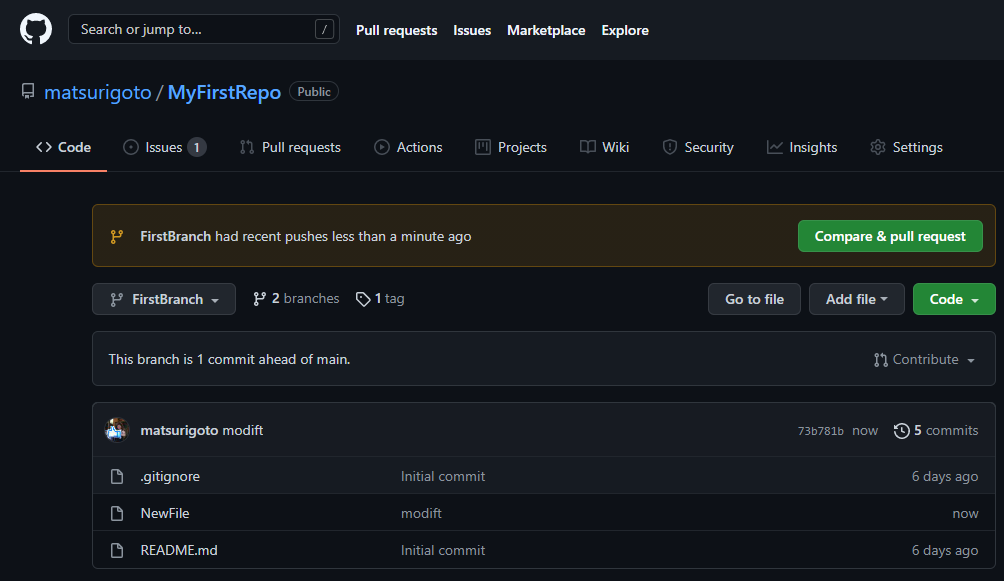Expand the Add file dropdown
Image resolution: width=1004 pixels, height=581 pixels.
click(857, 299)
